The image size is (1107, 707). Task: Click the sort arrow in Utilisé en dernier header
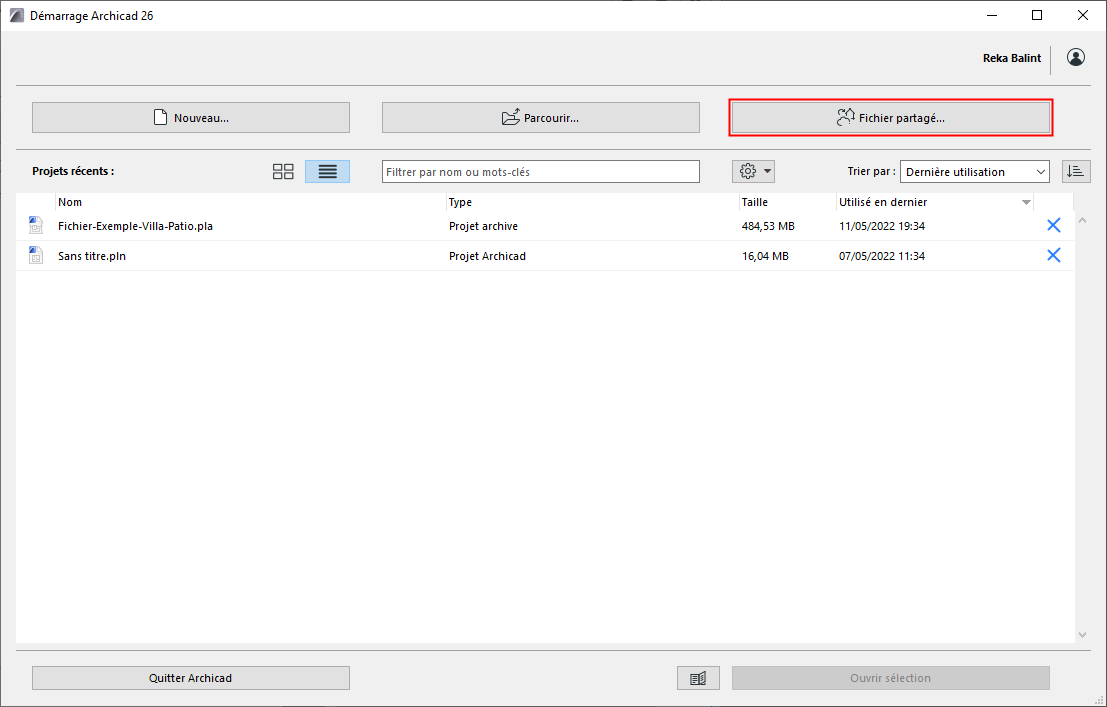click(x=1027, y=203)
